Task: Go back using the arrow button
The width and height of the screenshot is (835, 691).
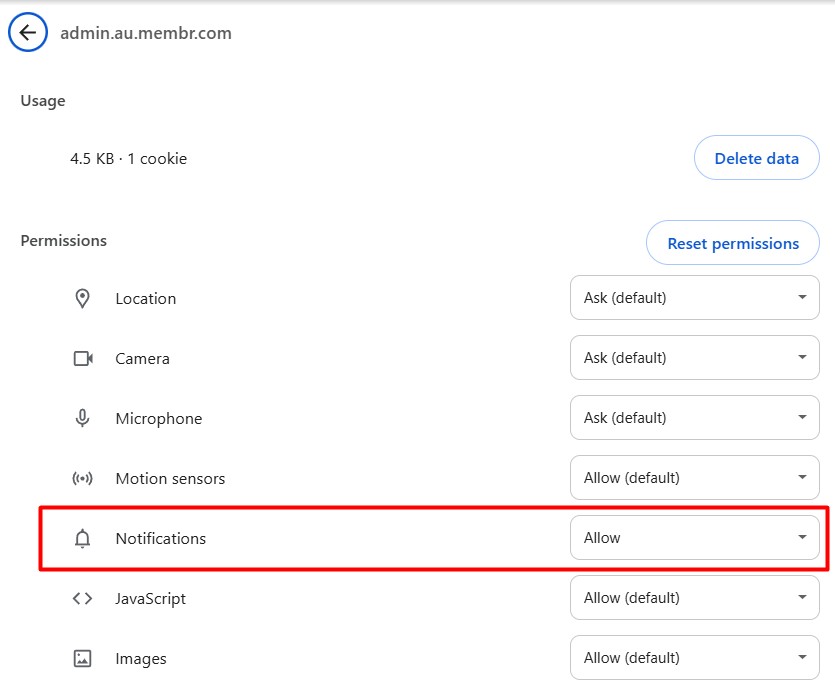Action: pyautogui.click(x=28, y=32)
